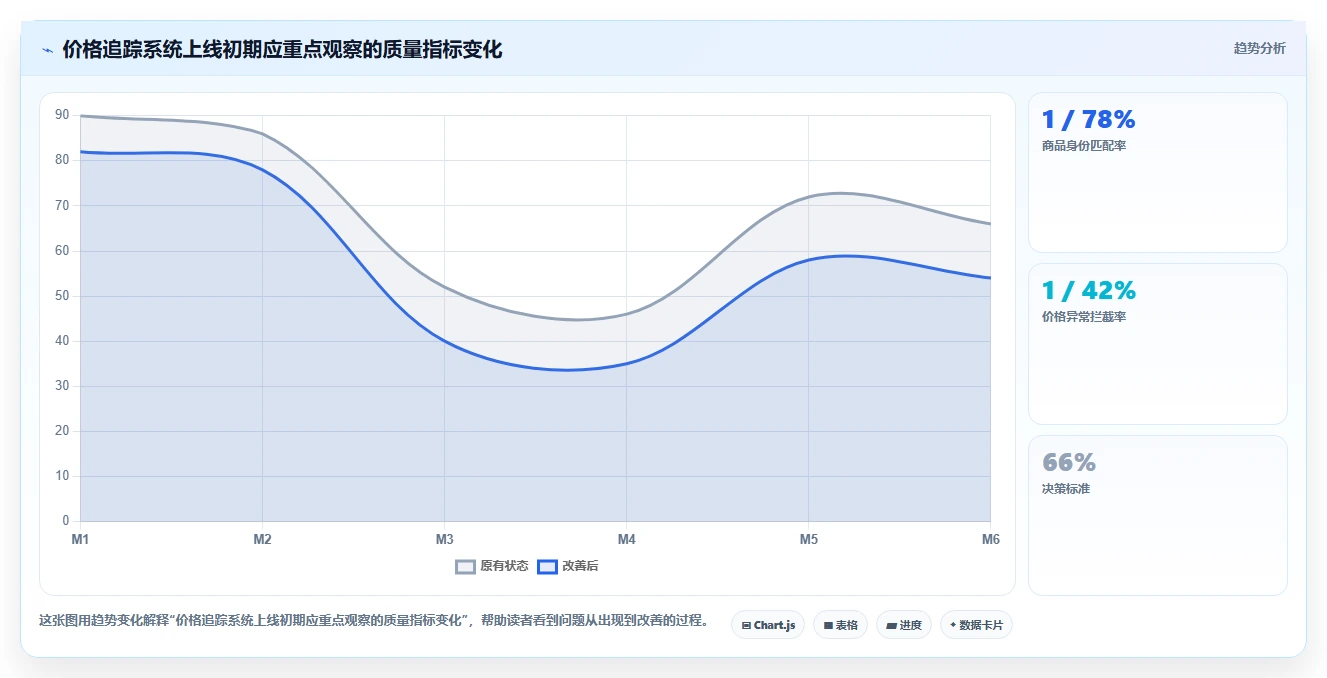
Task: Open the 价格异常拦截率 card
Action: (x=1157, y=344)
